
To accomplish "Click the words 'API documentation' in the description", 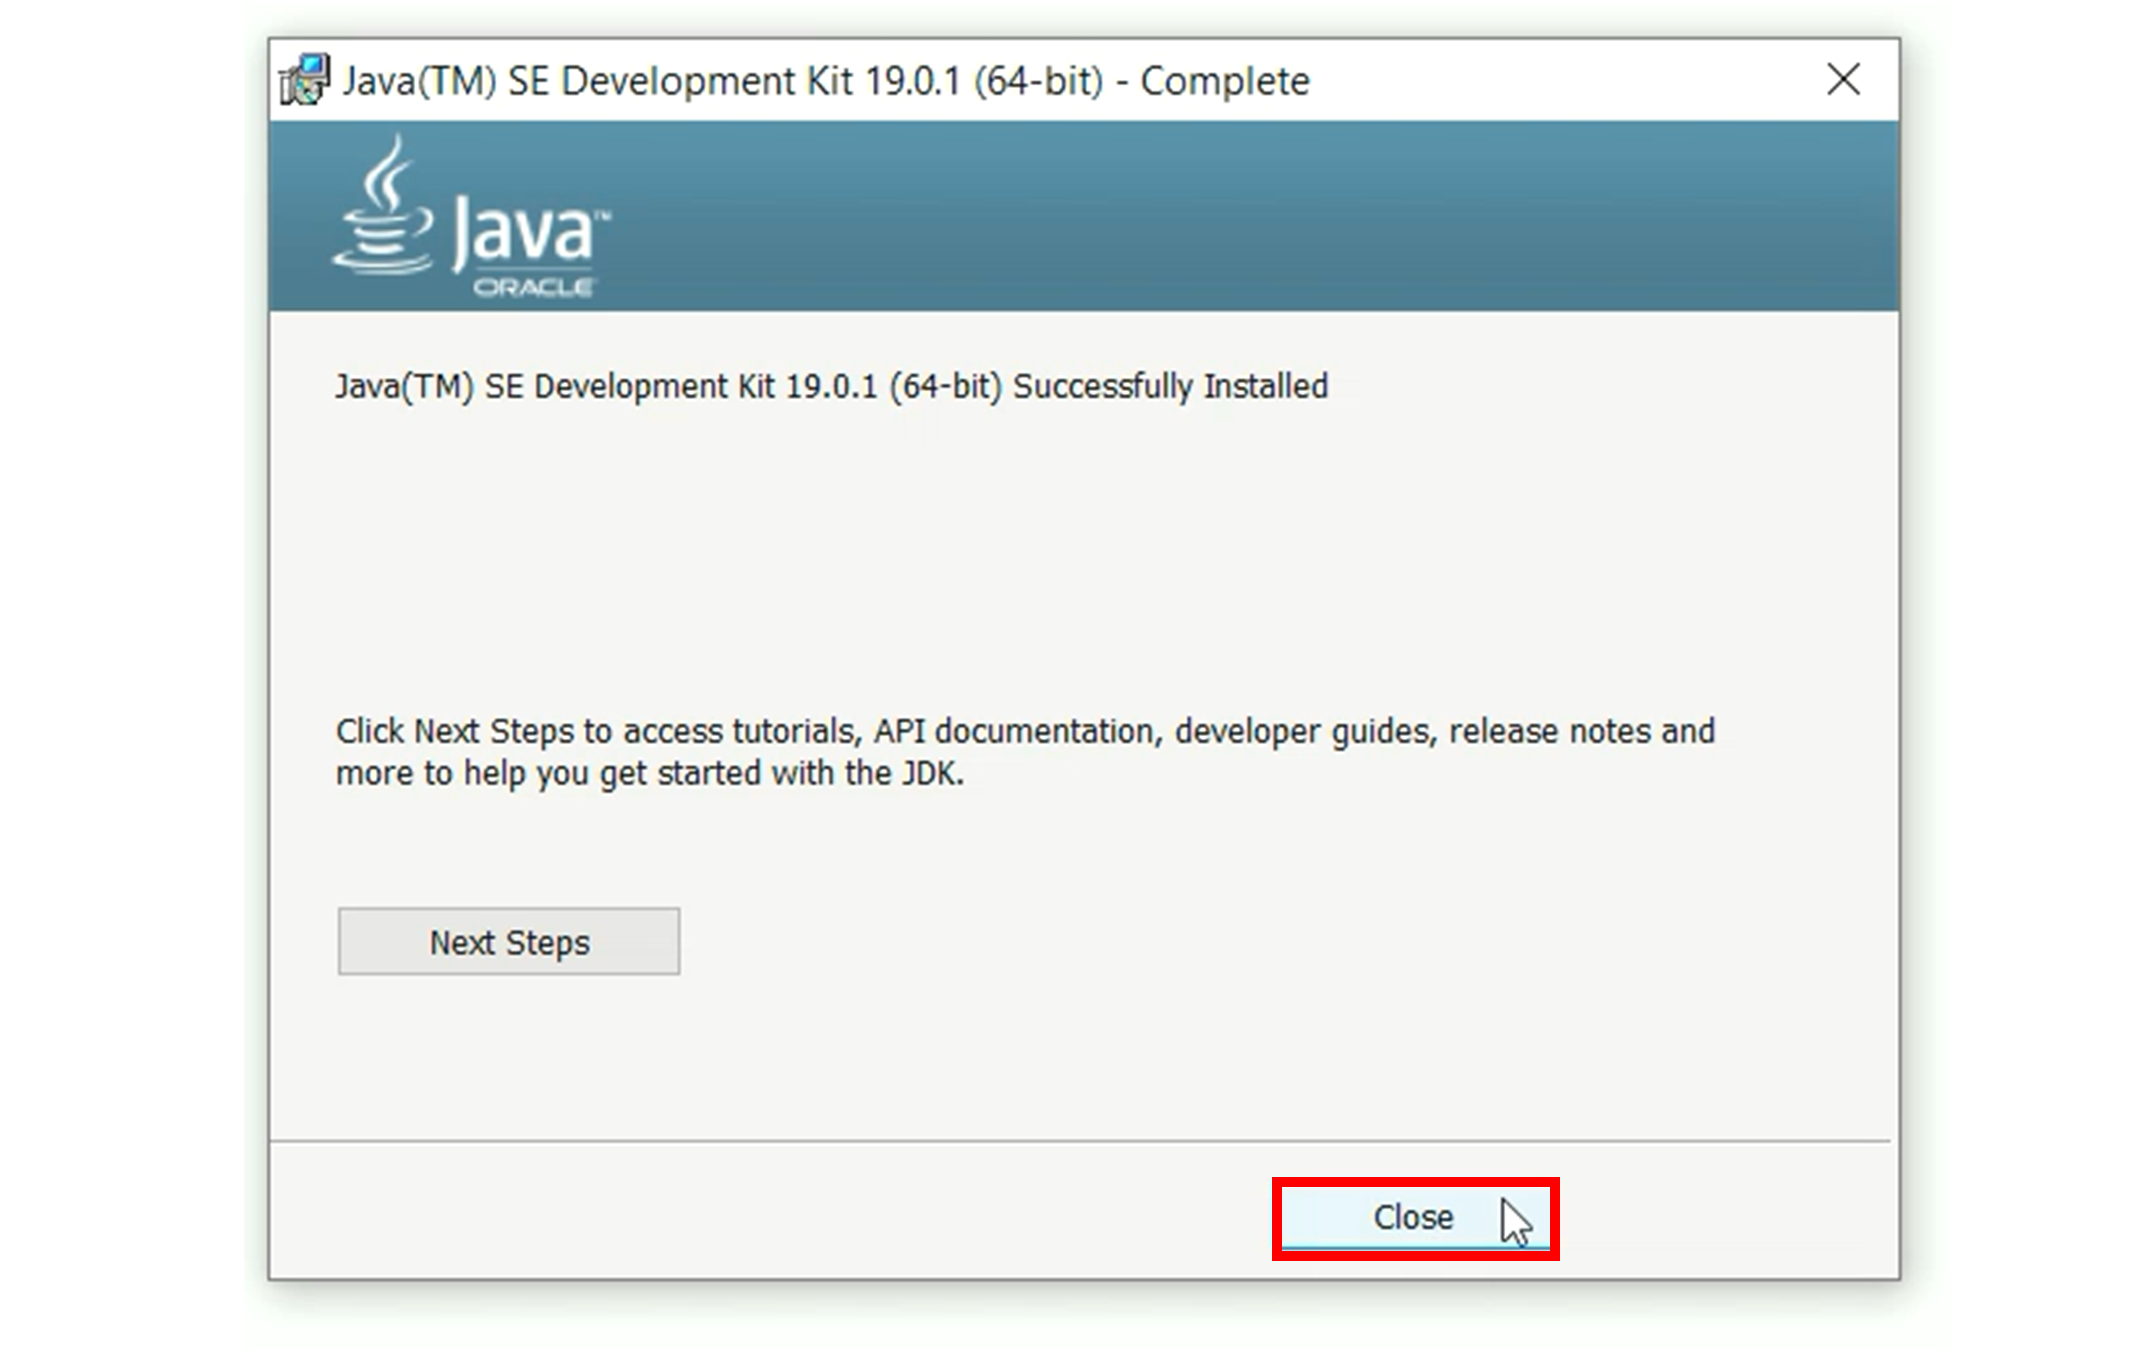I will click(x=1013, y=732).
